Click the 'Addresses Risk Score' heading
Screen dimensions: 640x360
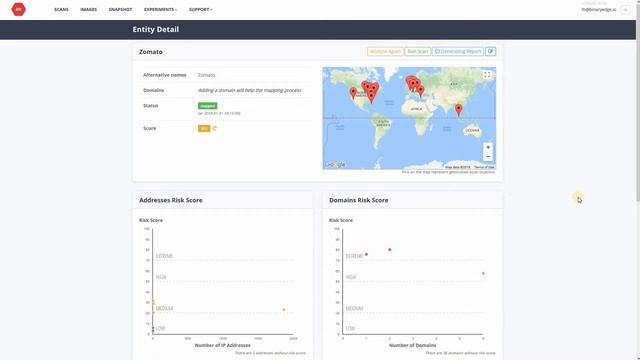point(171,200)
